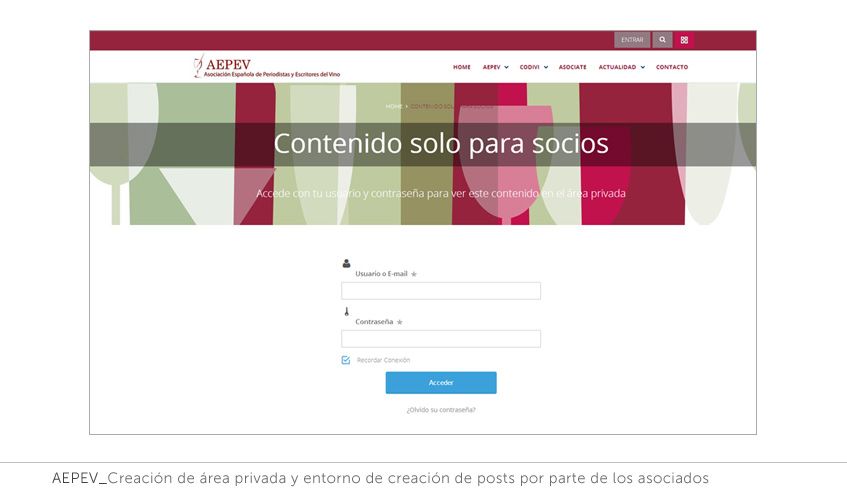Click the user silhouette icon
Image resolution: width=847 pixels, height=494 pixels.
[x=346, y=263]
